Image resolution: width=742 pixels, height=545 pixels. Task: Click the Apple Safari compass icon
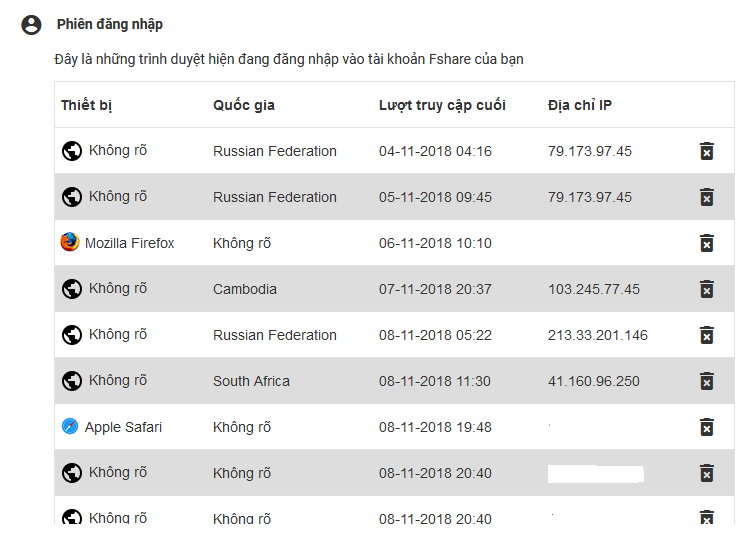[70, 426]
